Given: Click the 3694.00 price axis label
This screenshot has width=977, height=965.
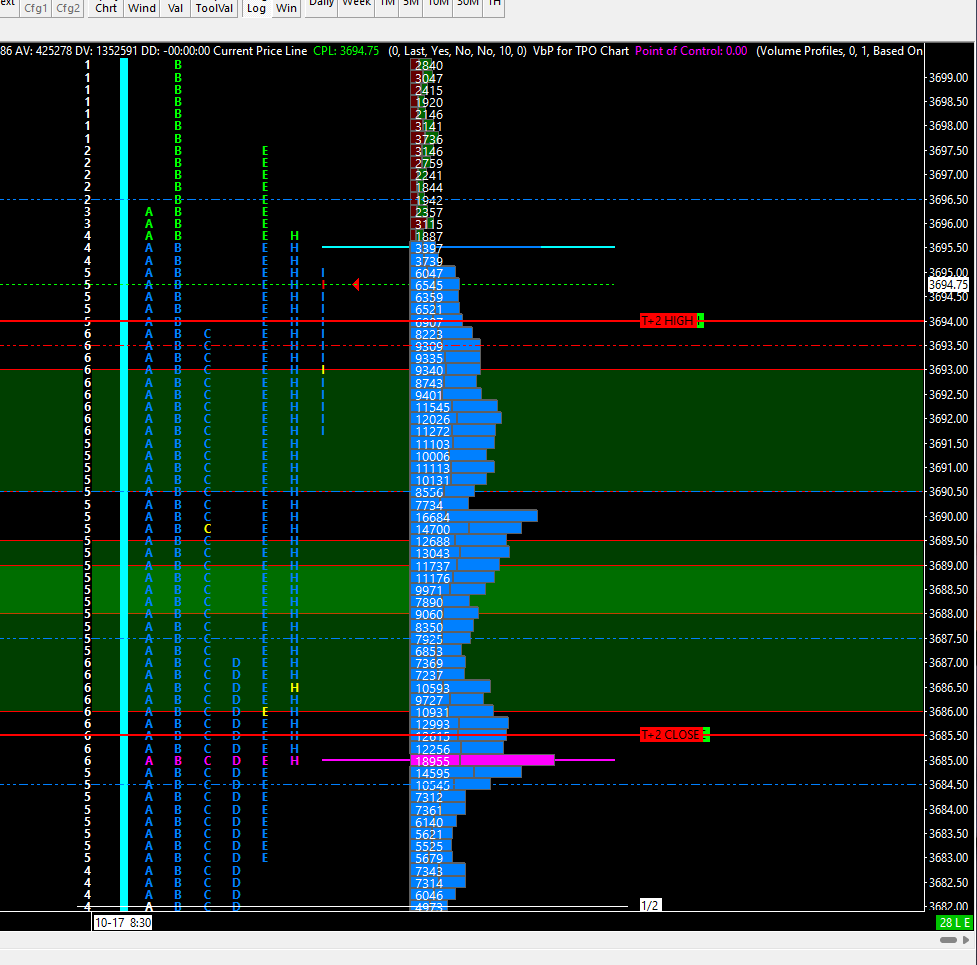Looking at the screenshot, I should tap(948, 321).
